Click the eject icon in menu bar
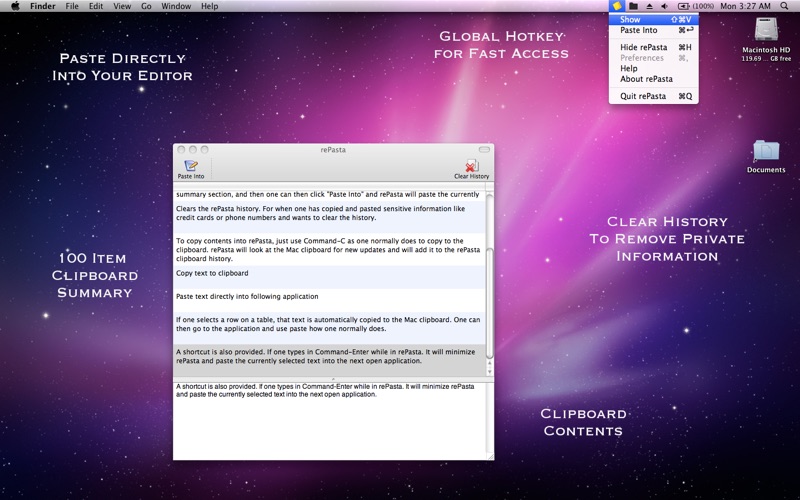Image resolution: width=800 pixels, height=500 pixels. (649, 6)
